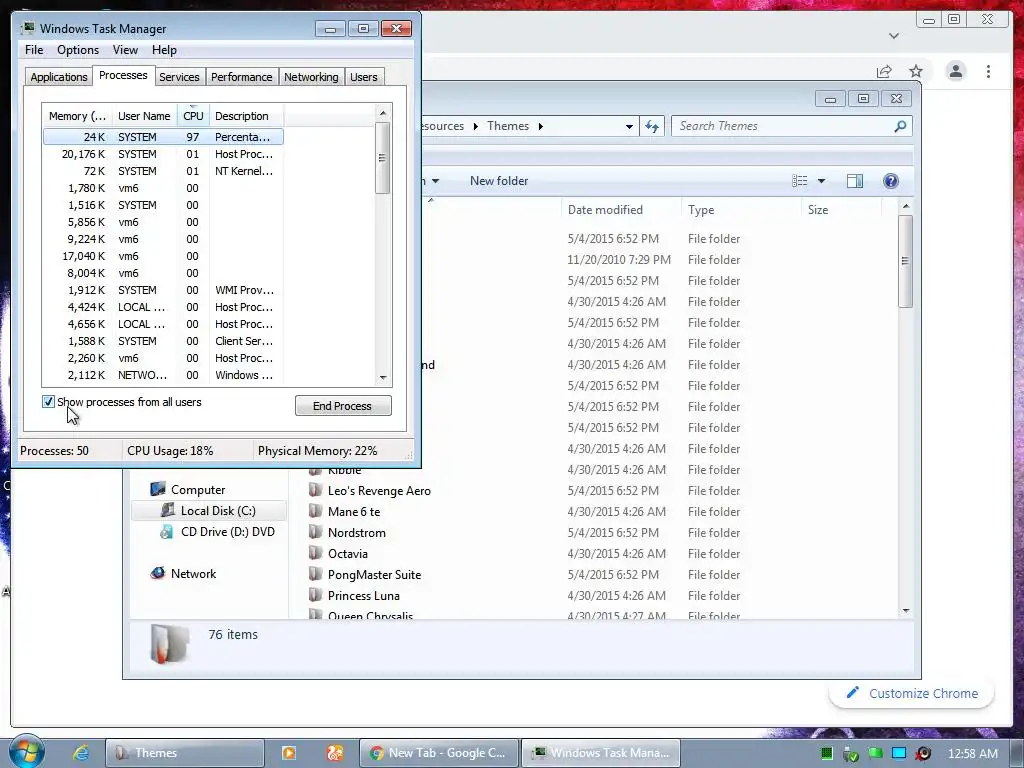This screenshot has width=1024, height=768.
Task: Click the Explorer refresh address button
Action: click(652, 126)
